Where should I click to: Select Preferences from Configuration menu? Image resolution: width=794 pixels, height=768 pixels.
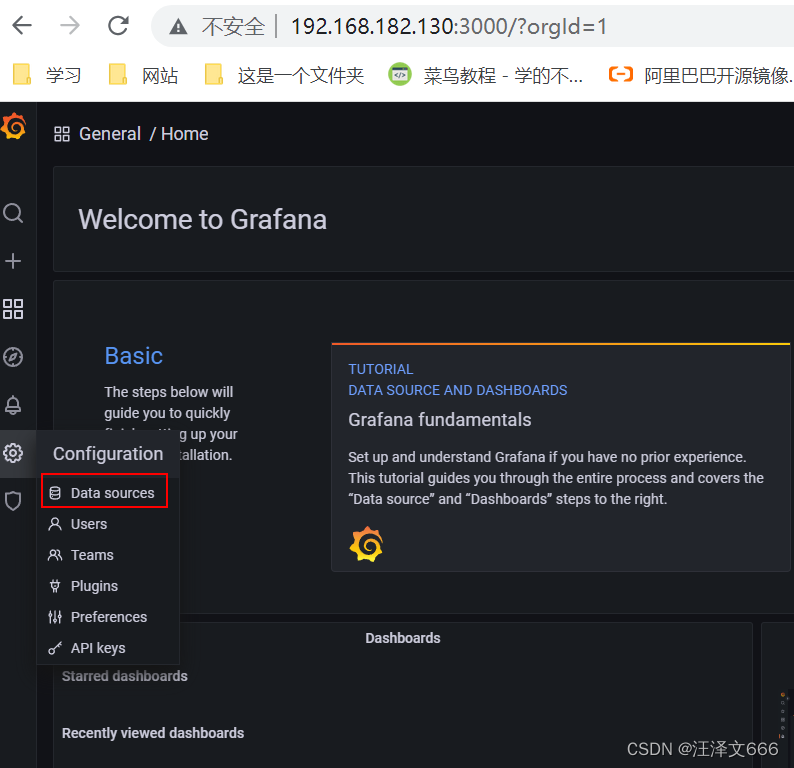108,617
